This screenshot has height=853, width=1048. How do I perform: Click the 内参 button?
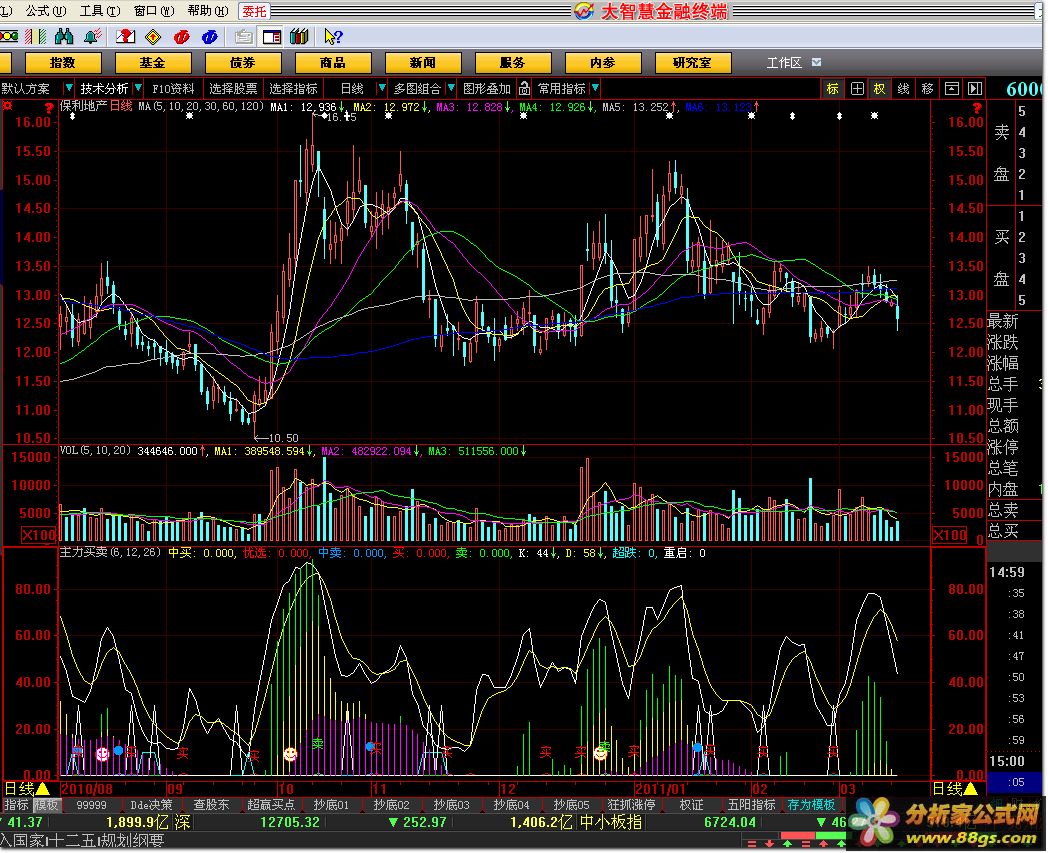point(603,63)
